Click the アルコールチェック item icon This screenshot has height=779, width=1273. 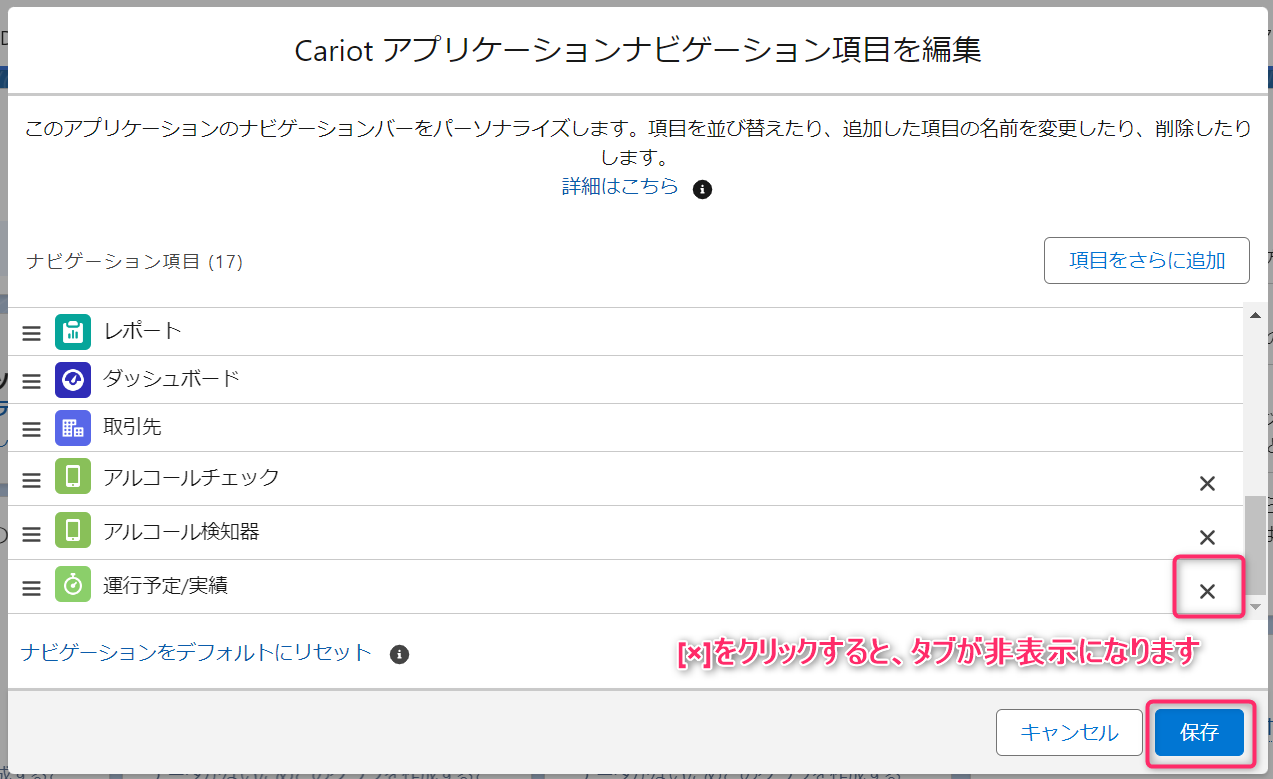(x=73, y=478)
